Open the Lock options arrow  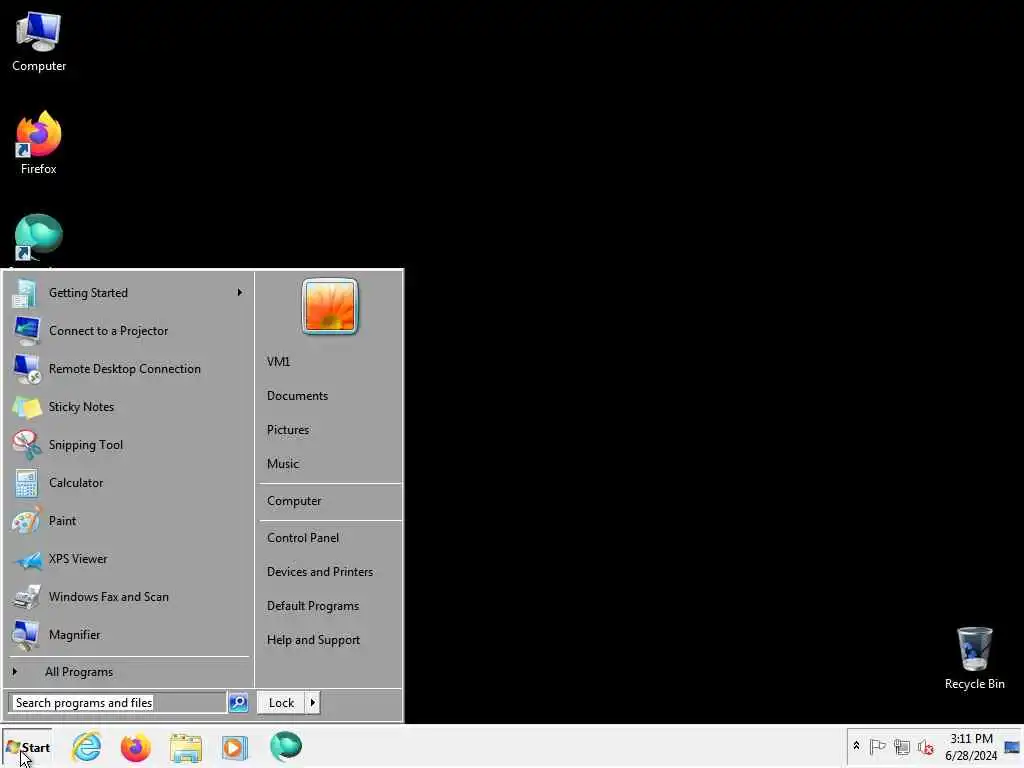coord(312,703)
